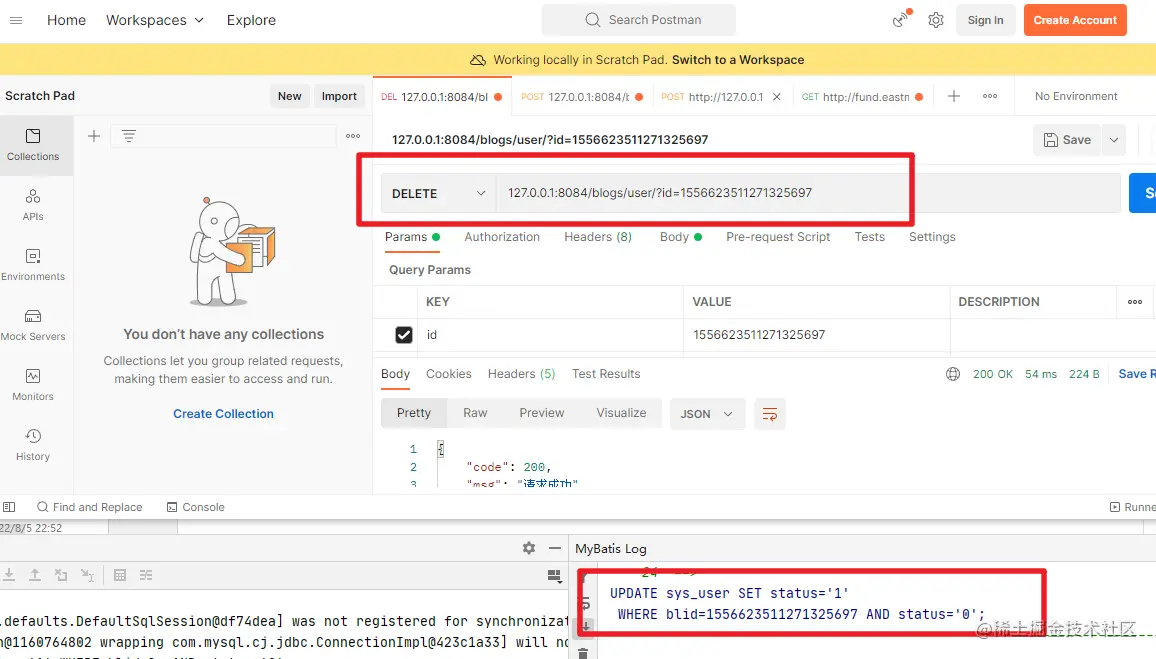
Task: Expand the Save button dropdown arrow
Action: [1114, 140]
